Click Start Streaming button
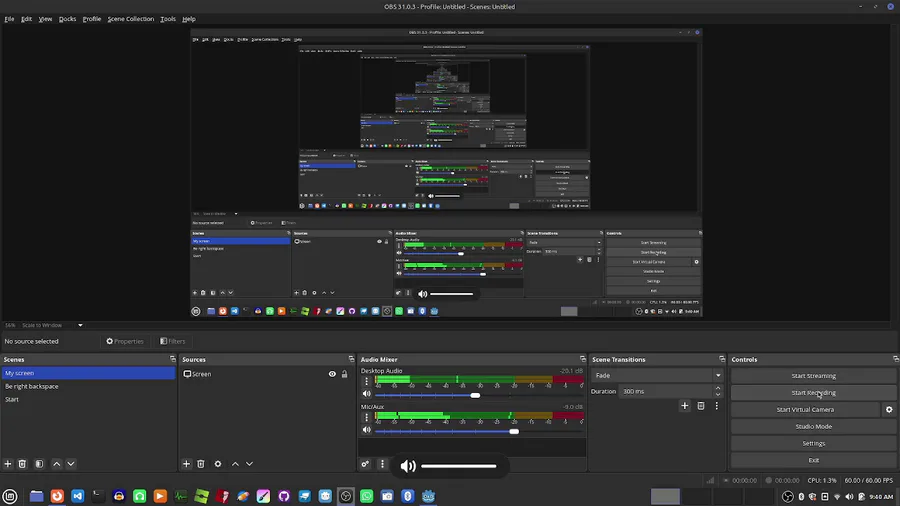 (813, 376)
